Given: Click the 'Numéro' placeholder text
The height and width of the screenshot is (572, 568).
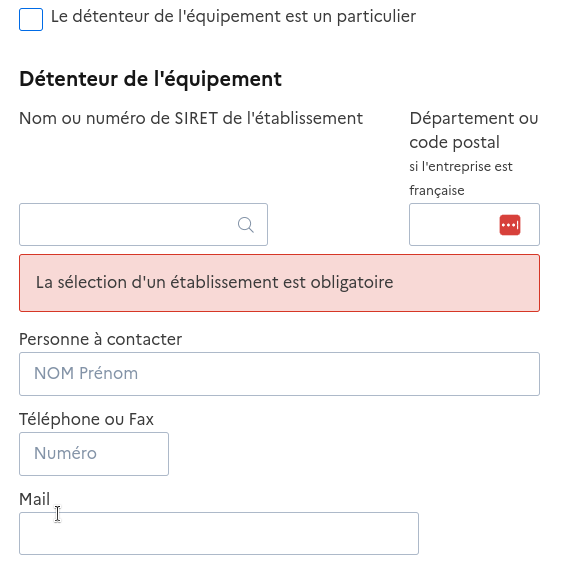Looking at the screenshot, I should click(x=65, y=453).
